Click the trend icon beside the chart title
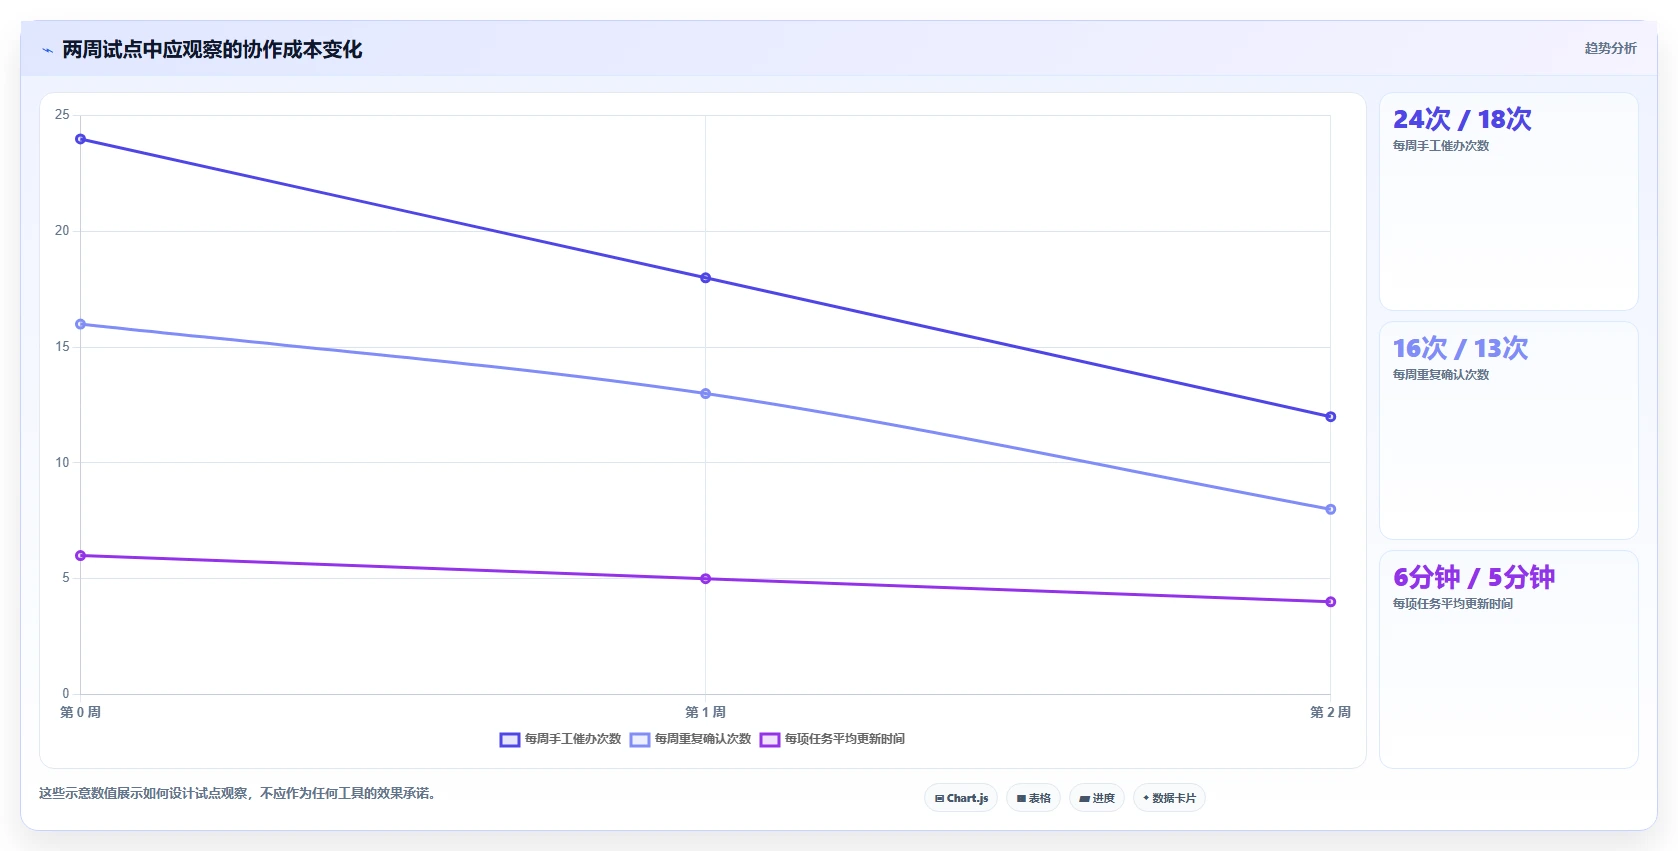This screenshot has height=851, width=1678. pyautogui.click(x=47, y=50)
